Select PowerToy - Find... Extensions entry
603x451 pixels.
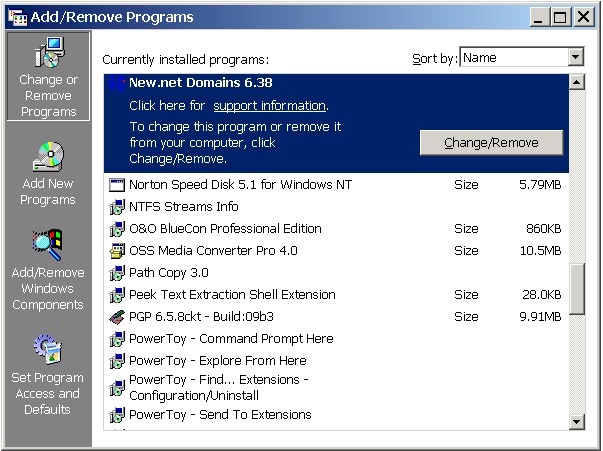(336, 388)
